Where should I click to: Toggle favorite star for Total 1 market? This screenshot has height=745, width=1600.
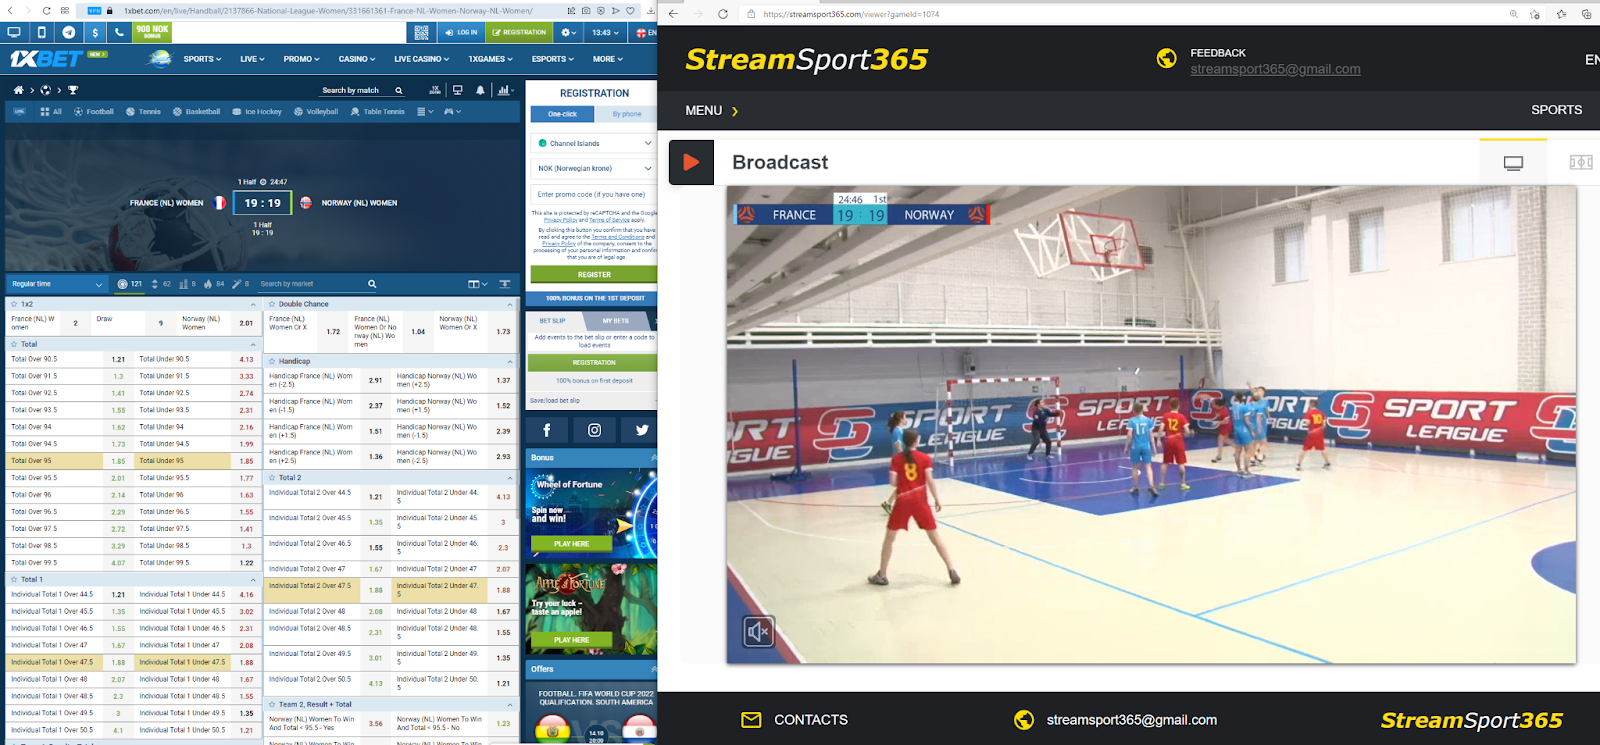(x=14, y=579)
